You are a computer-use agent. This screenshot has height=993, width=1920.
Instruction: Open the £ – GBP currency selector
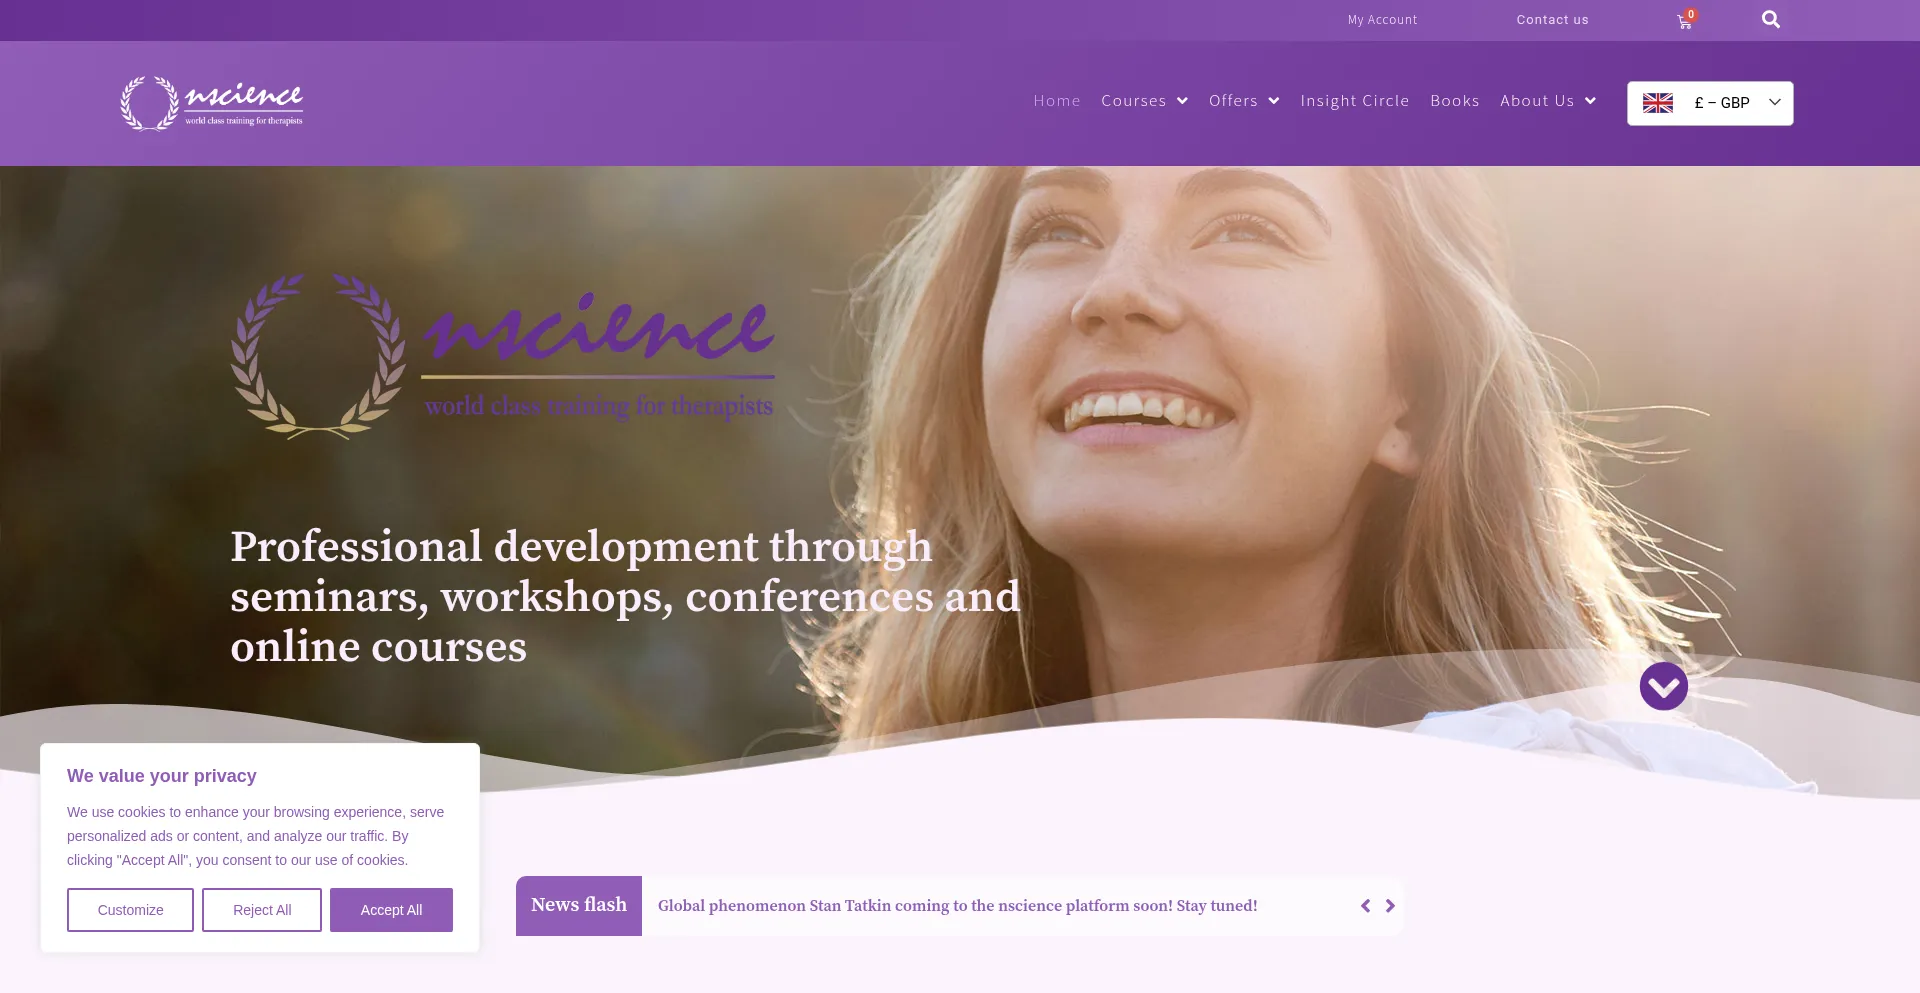[x=1710, y=103]
